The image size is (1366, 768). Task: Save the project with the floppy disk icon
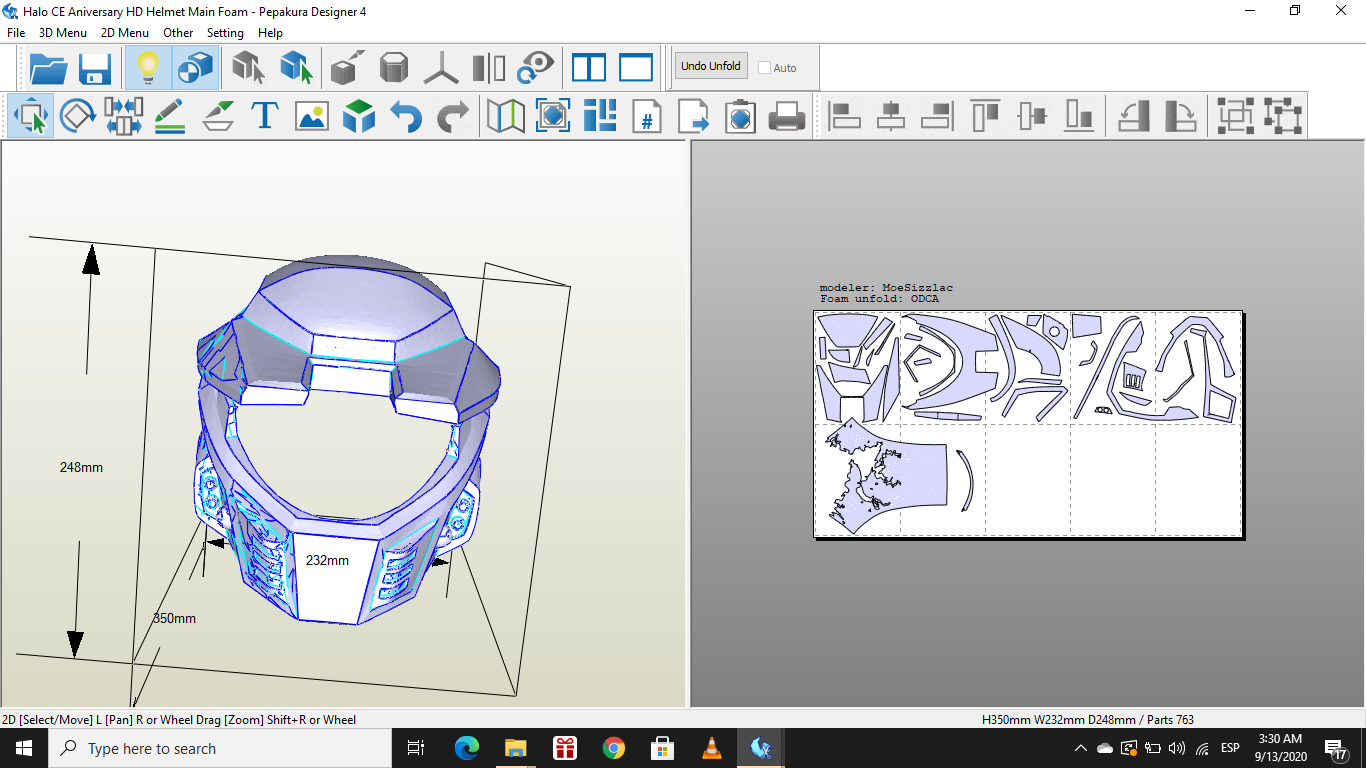click(95, 68)
